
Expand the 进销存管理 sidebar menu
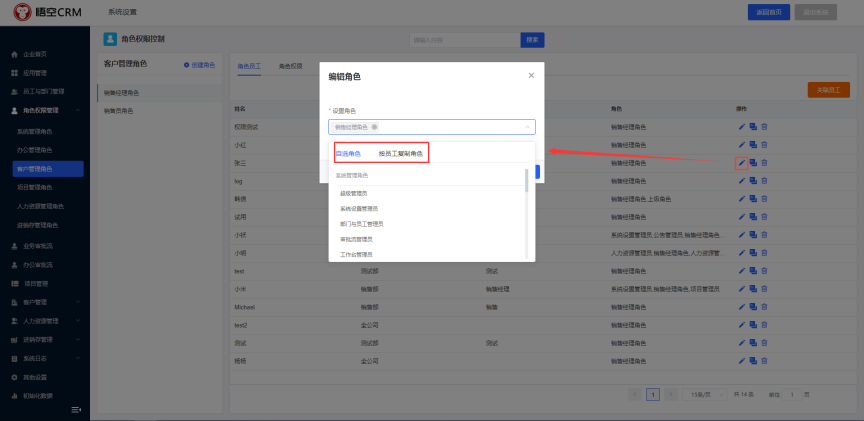78,339
